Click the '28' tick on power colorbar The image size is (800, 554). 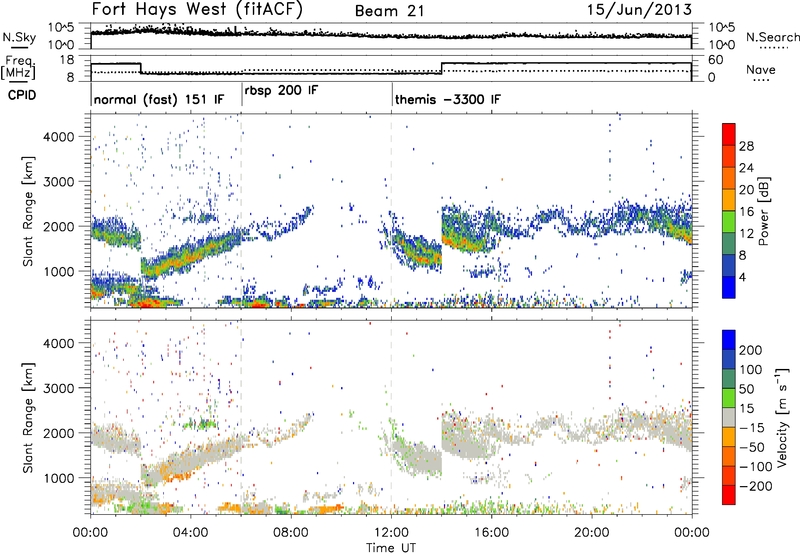pyautogui.click(x=746, y=146)
